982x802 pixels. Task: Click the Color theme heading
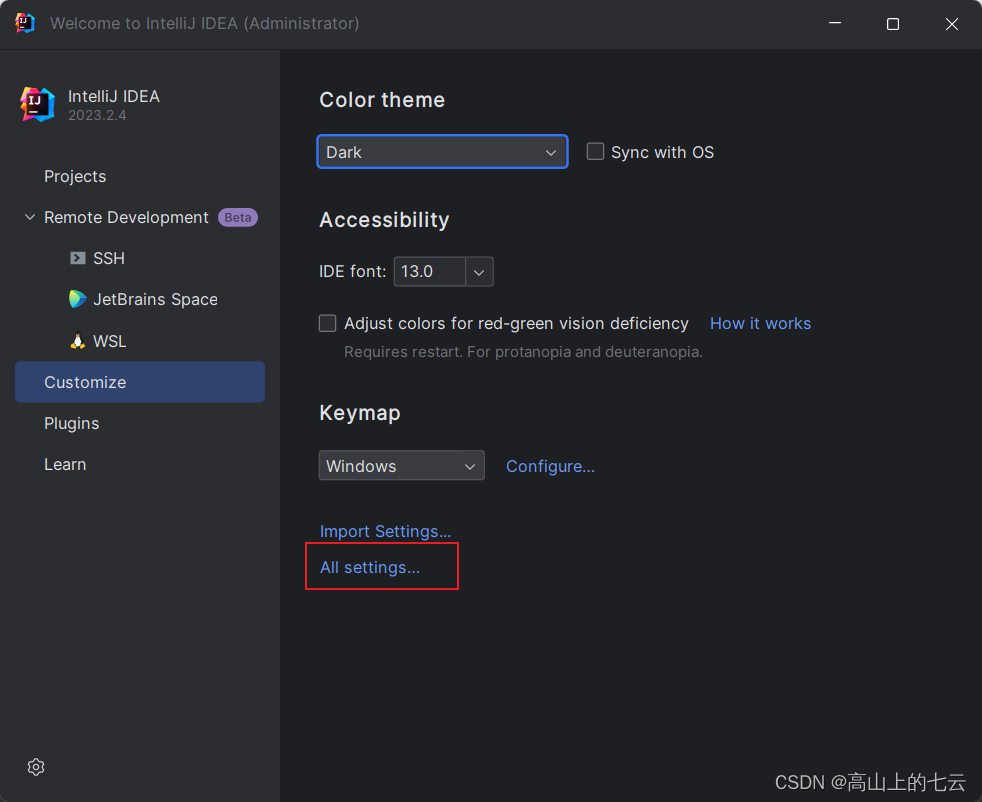pos(382,100)
